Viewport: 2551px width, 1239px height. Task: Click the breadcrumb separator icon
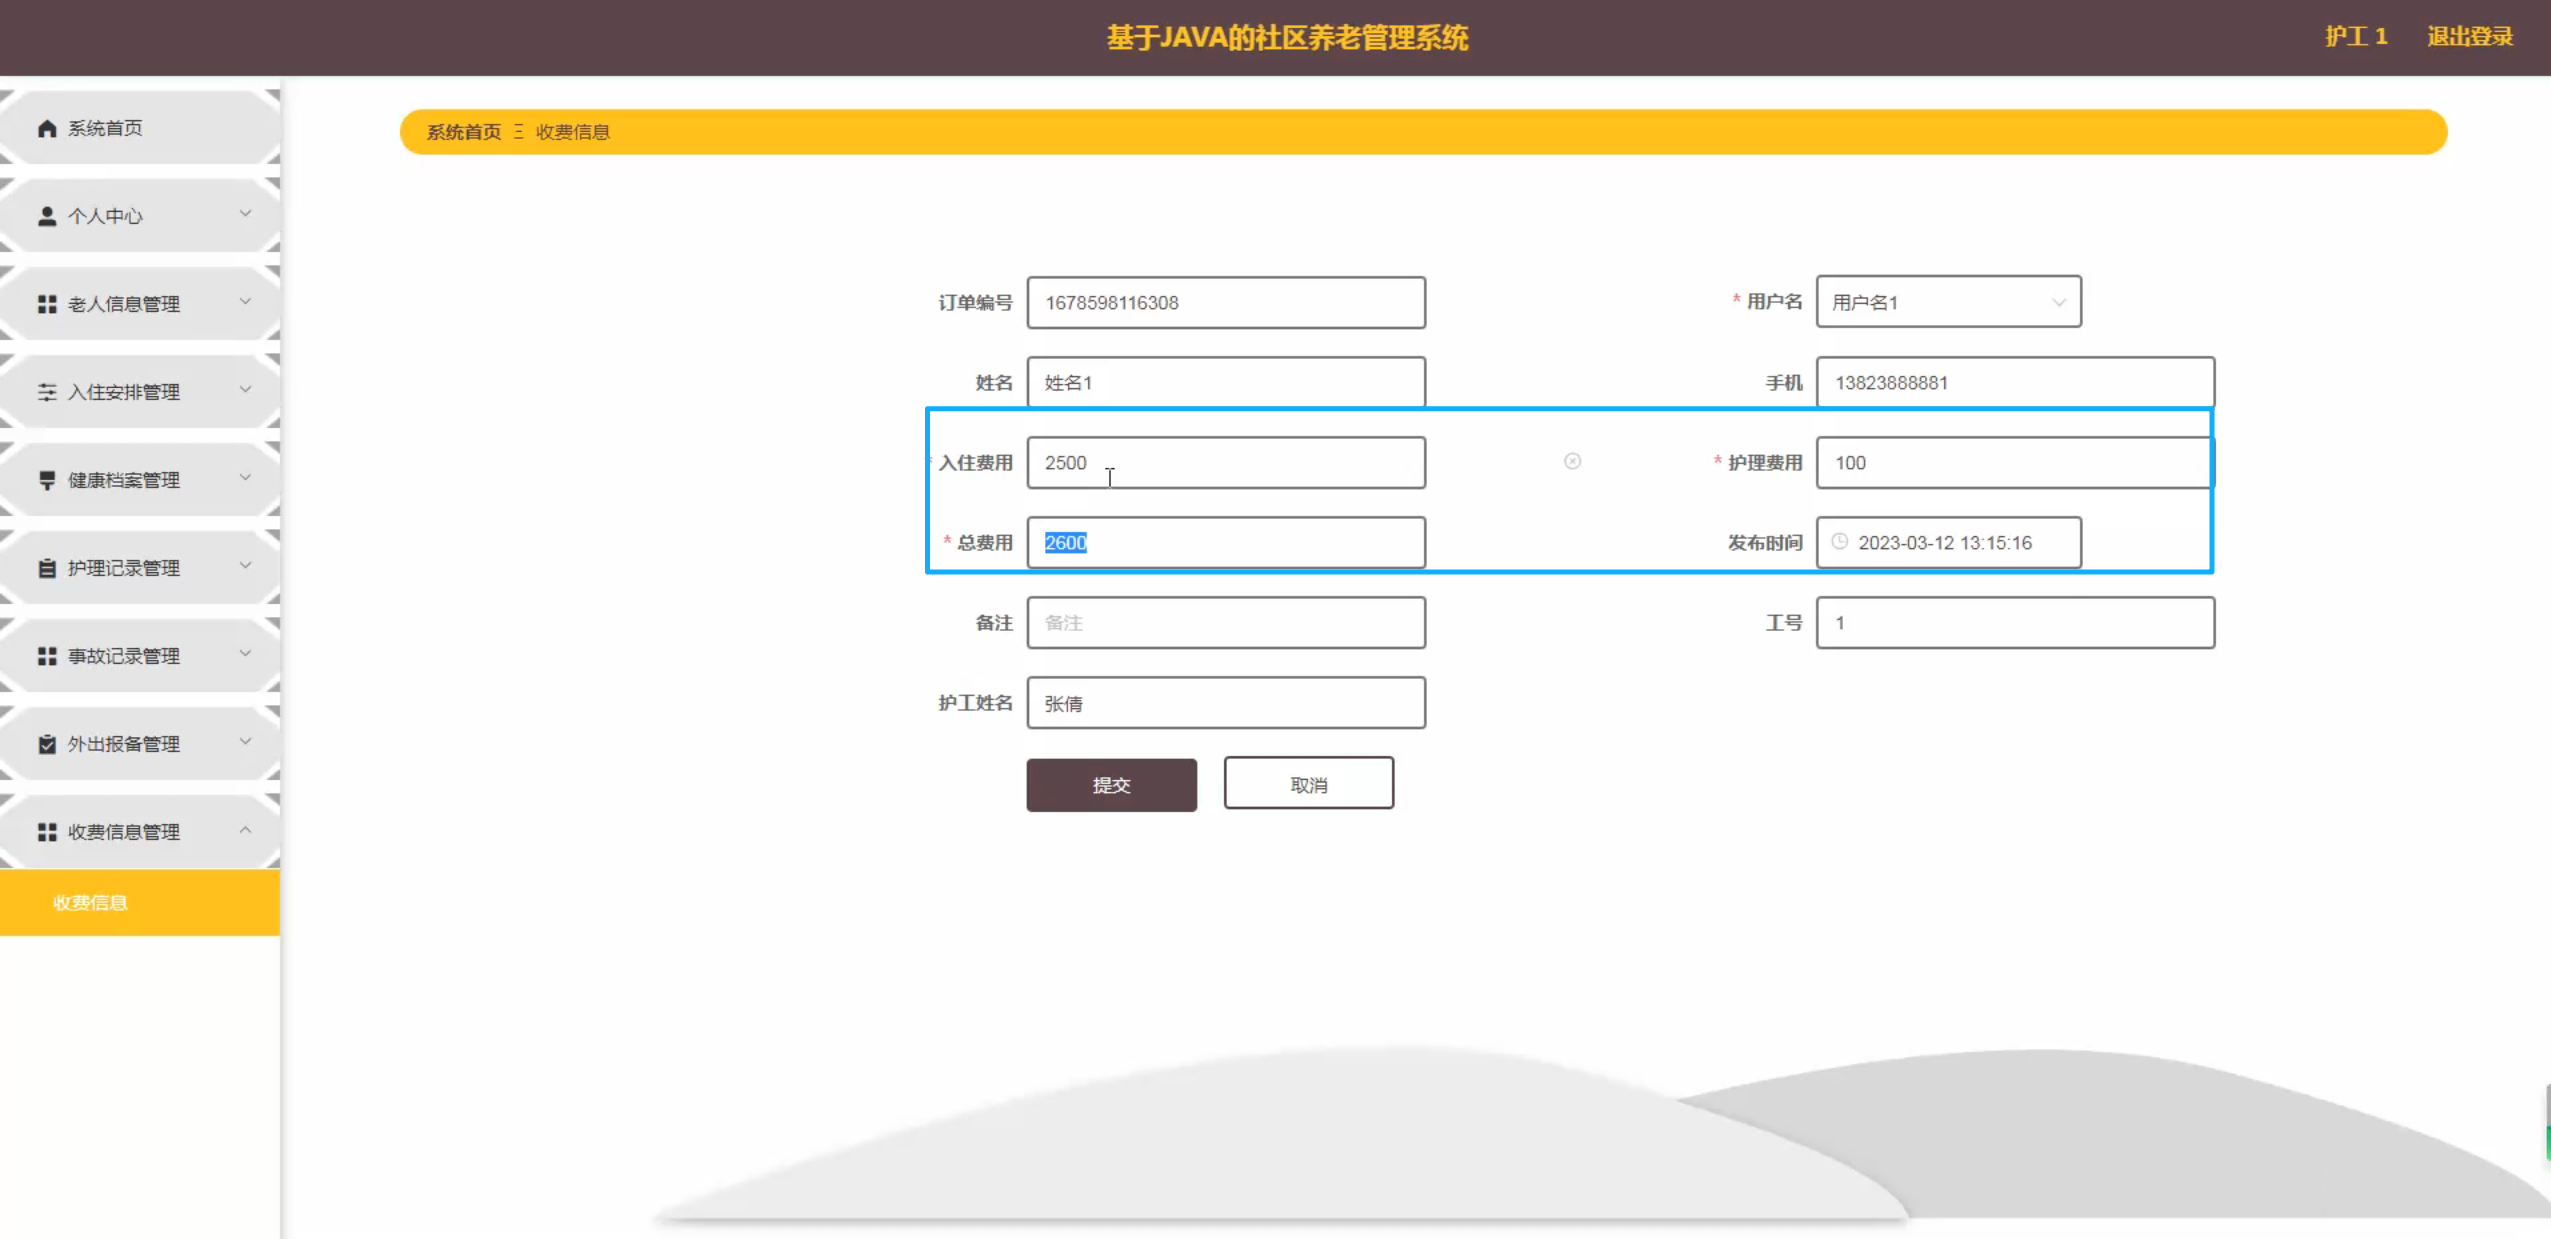coord(518,131)
